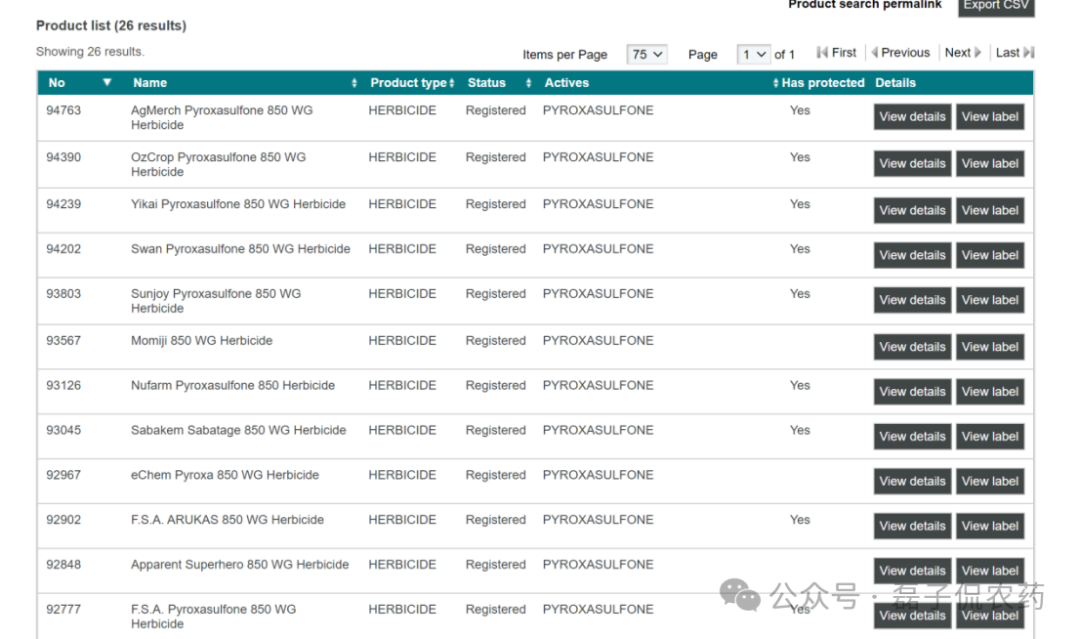This screenshot has width=1080, height=639.
Task: View label for Apparent Superhero 92848
Action: (990, 570)
